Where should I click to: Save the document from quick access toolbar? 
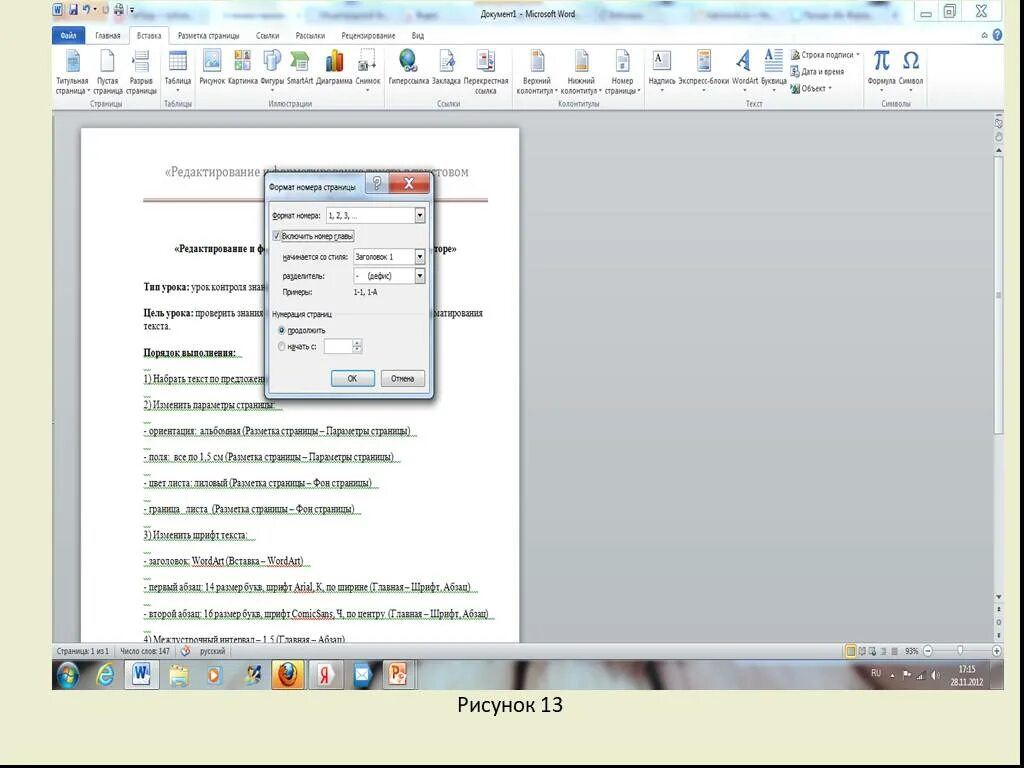[x=72, y=10]
